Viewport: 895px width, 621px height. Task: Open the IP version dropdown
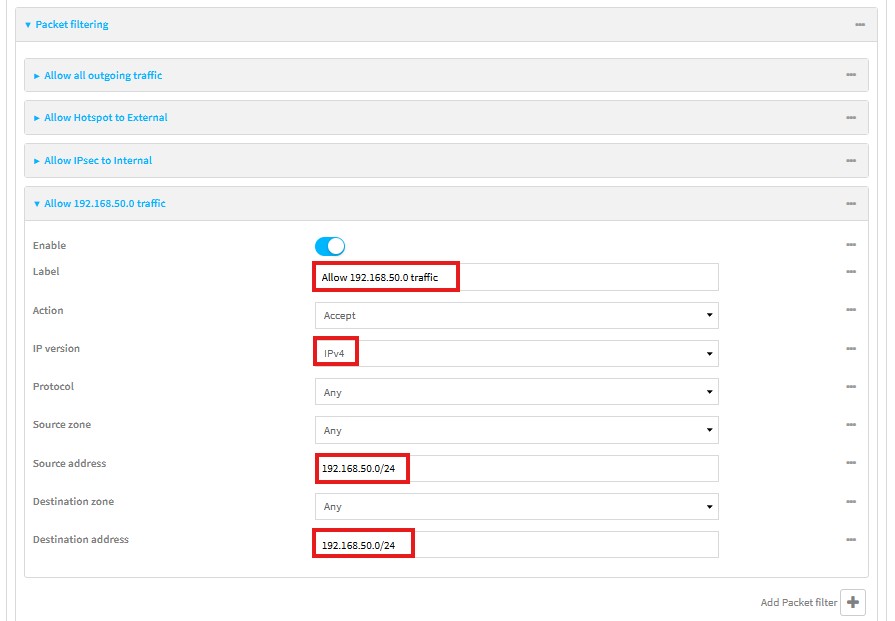pos(516,353)
